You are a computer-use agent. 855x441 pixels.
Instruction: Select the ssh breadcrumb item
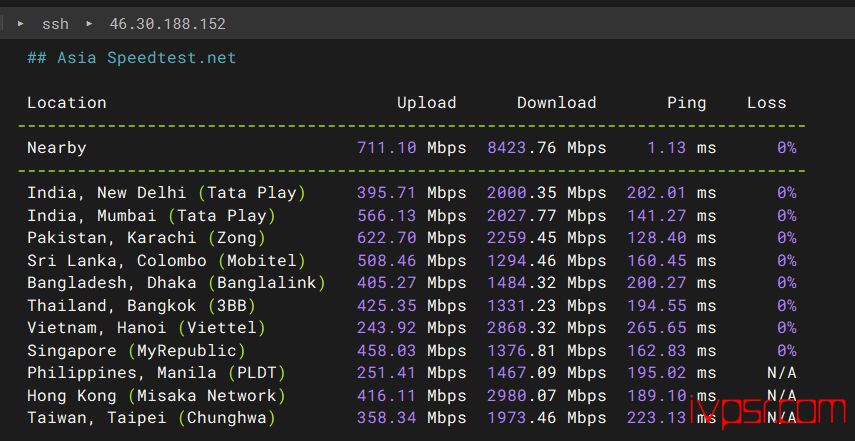55,24
